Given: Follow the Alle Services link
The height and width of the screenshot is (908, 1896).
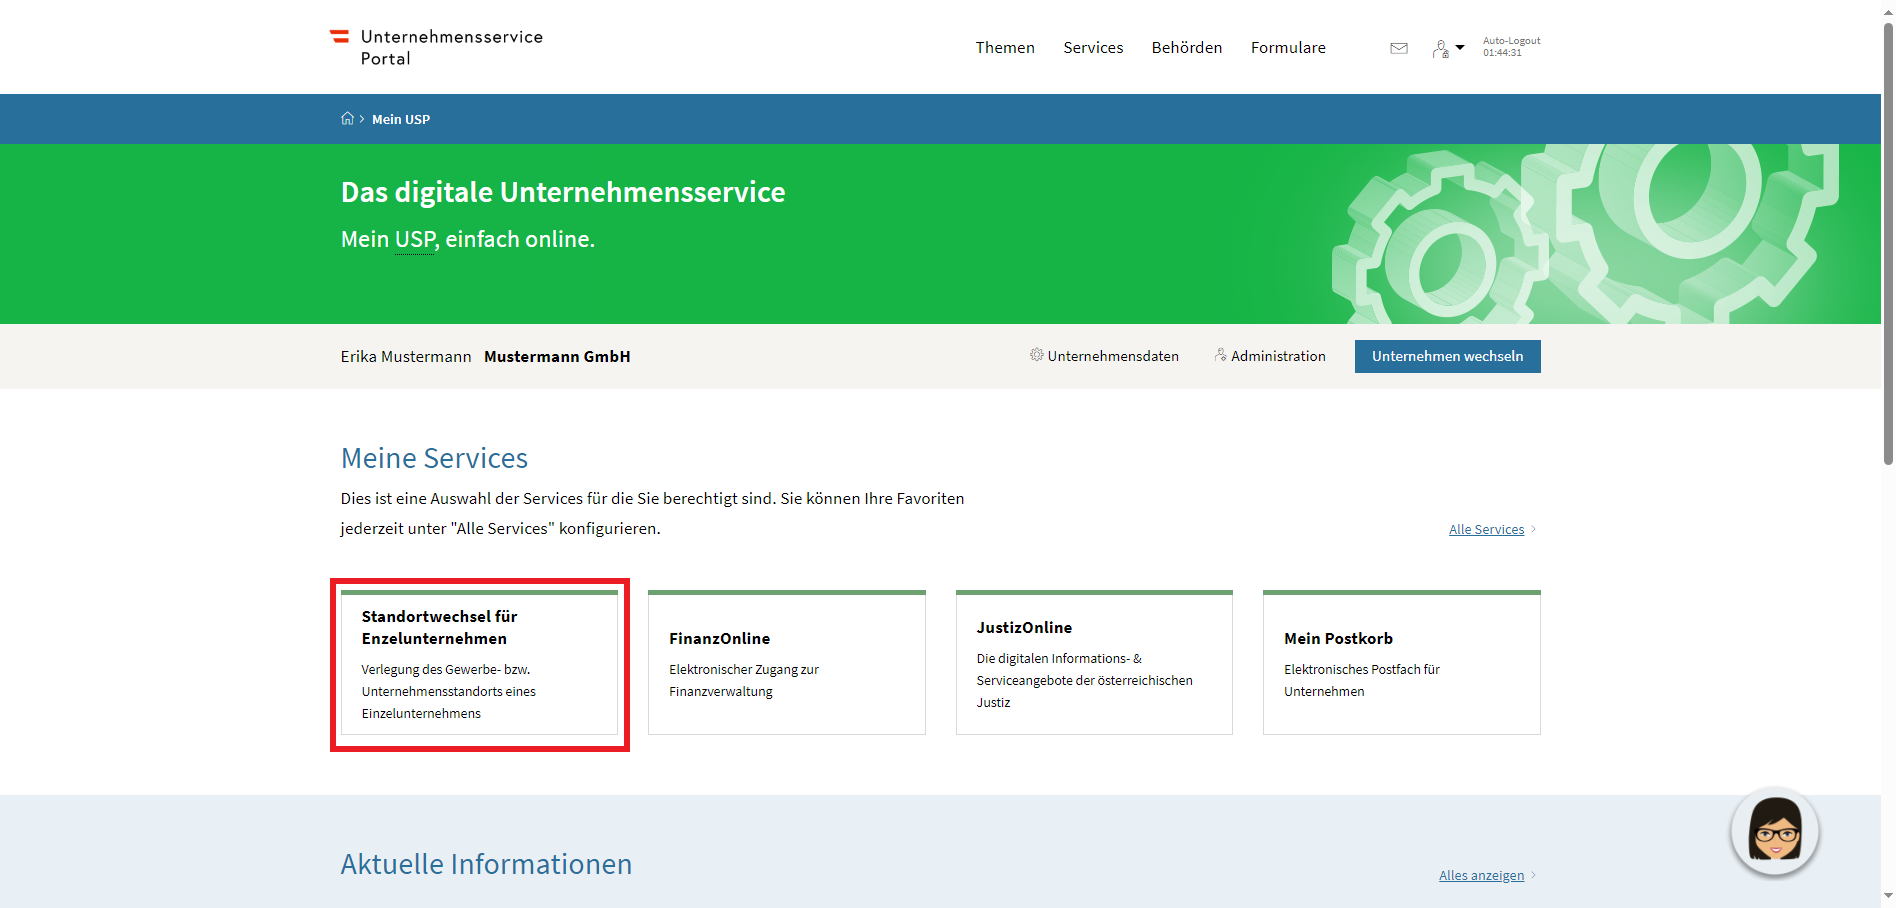Looking at the screenshot, I should 1486,529.
